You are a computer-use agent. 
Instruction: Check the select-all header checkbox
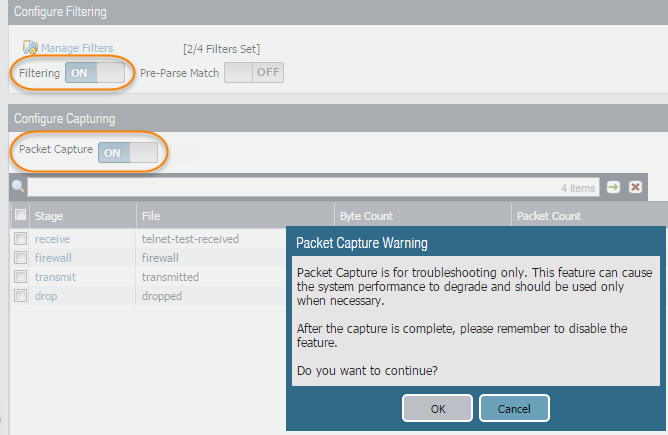pyautogui.click(x=20, y=216)
